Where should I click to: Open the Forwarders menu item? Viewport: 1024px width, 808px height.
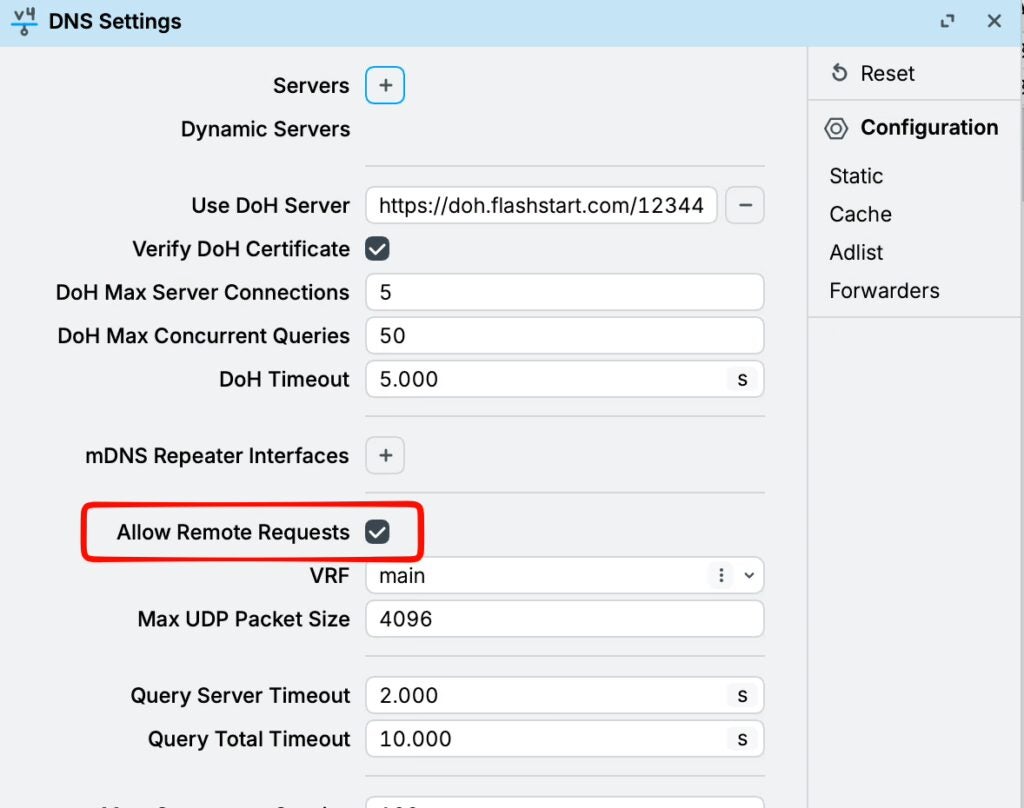884,291
